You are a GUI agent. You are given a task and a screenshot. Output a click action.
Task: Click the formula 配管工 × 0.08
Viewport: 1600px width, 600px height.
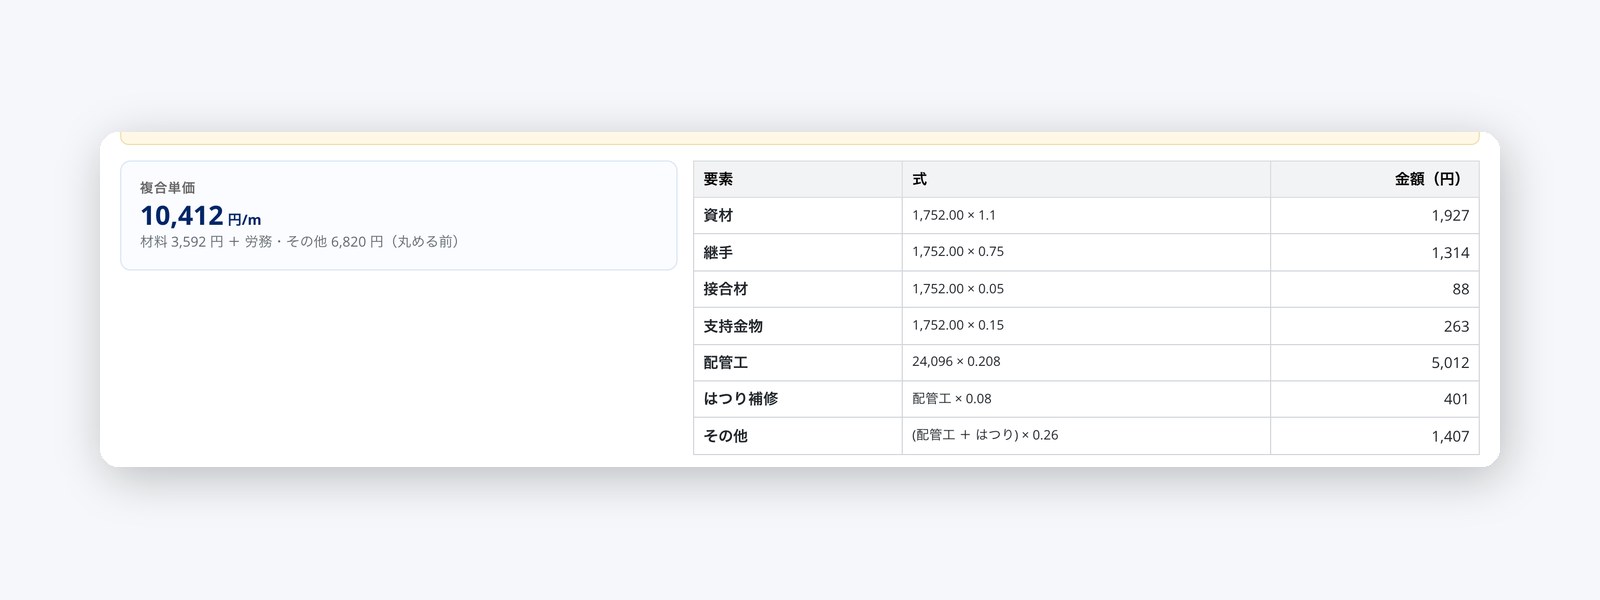[x=952, y=399]
